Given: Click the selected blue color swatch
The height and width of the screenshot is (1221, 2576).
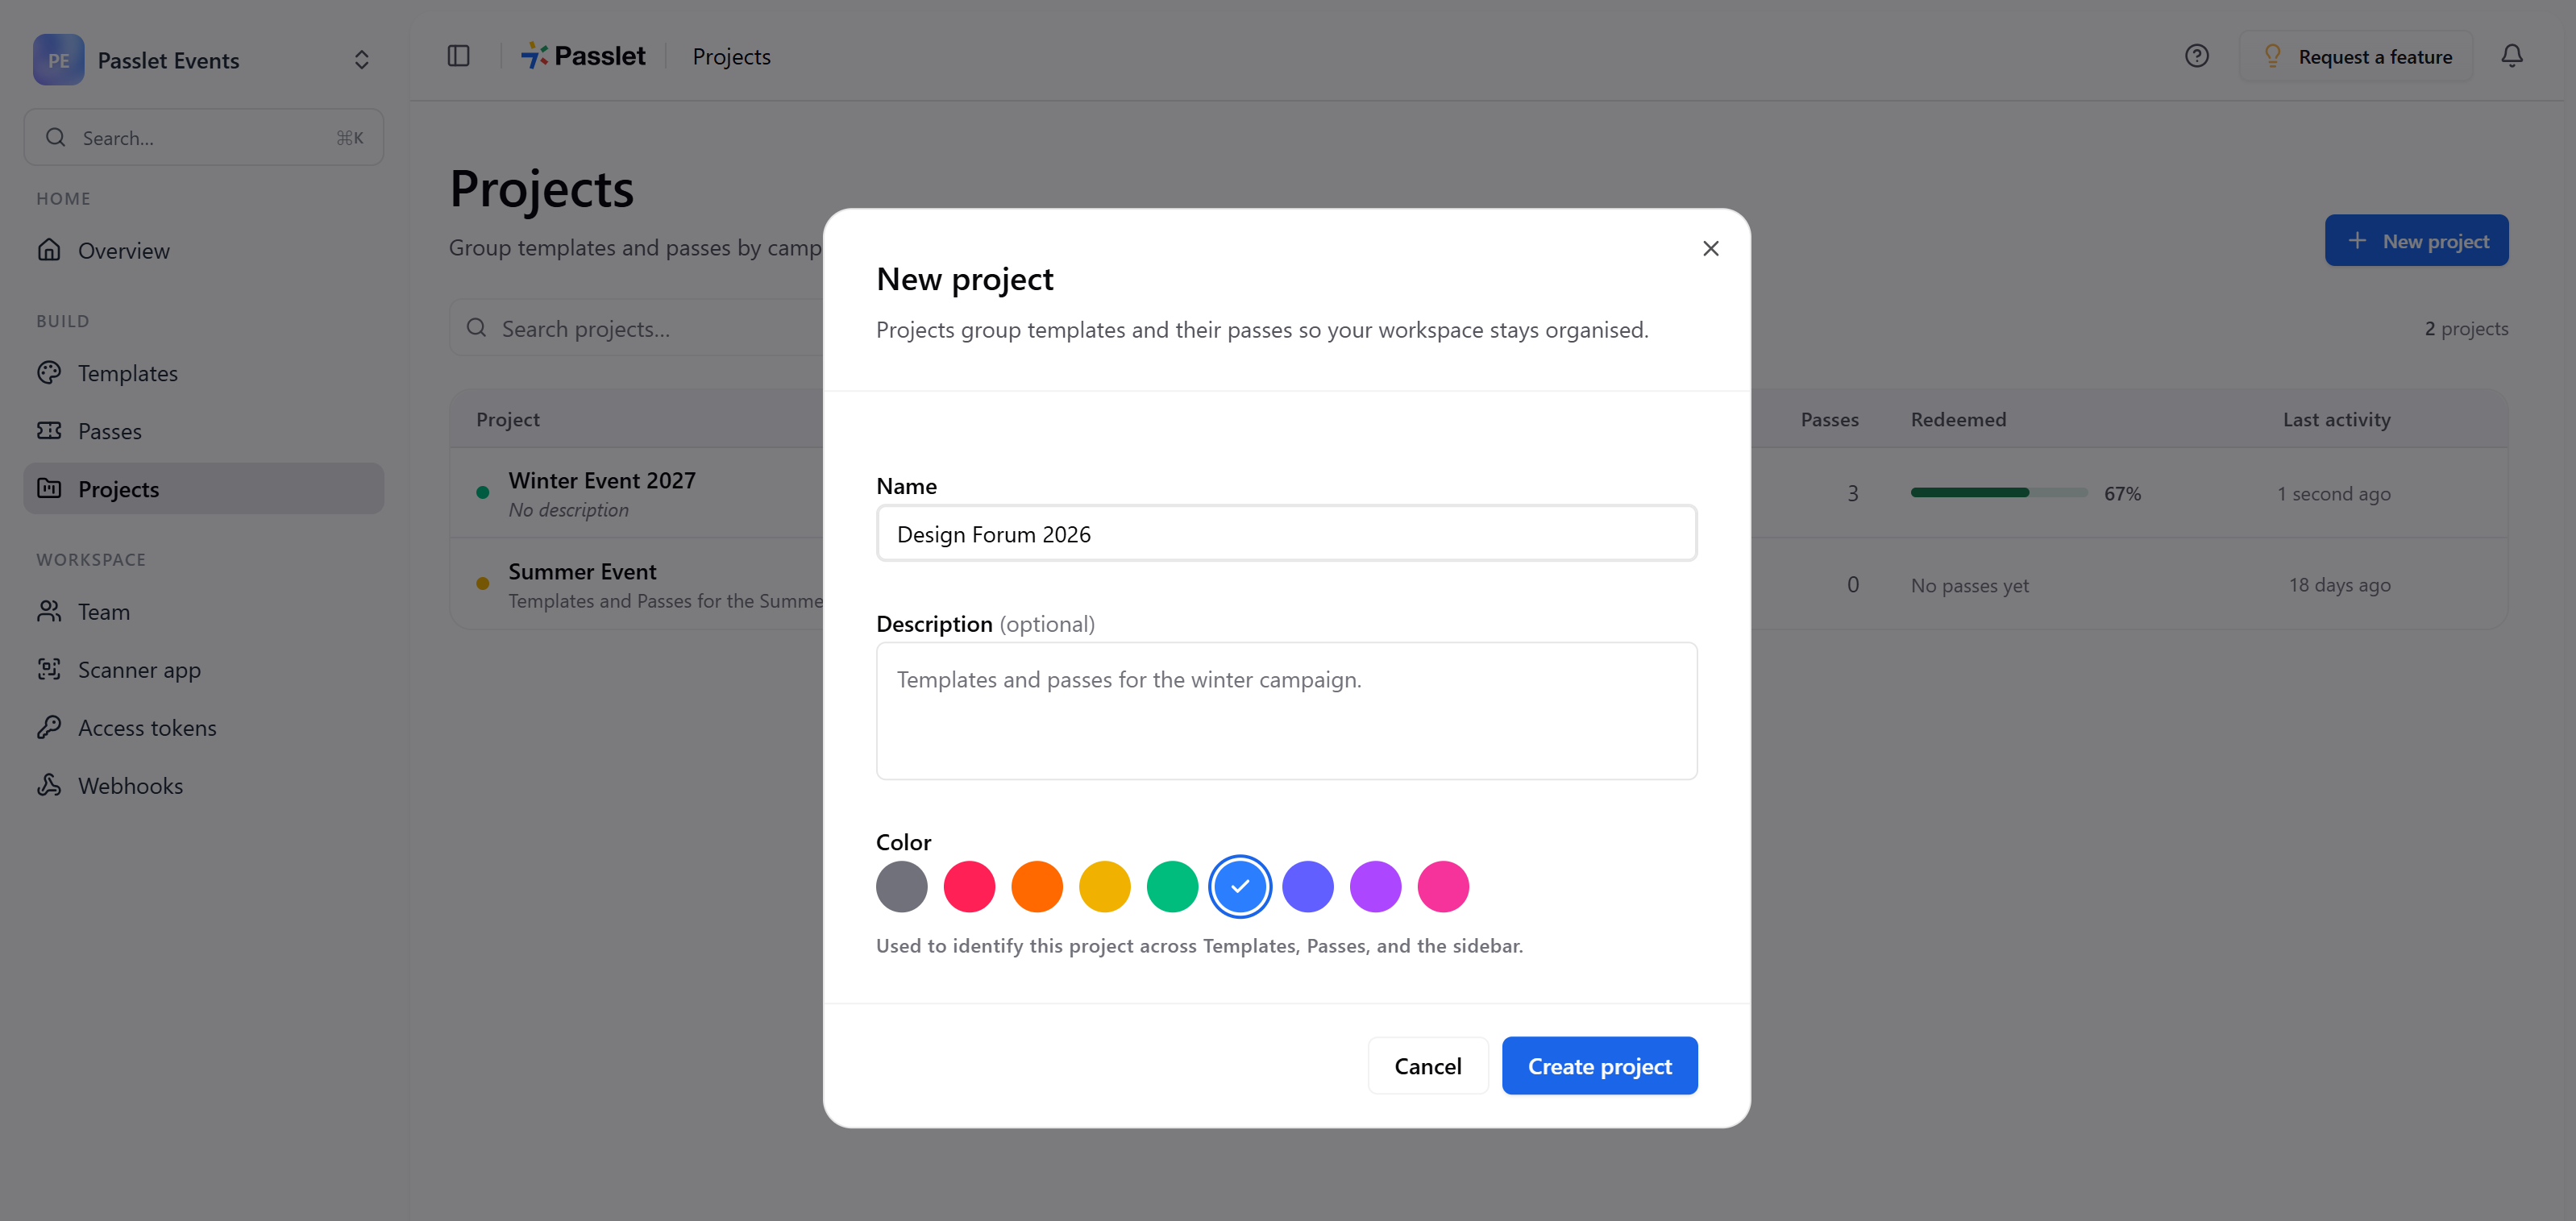Looking at the screenshot, I should click(x=1240, y=886).
